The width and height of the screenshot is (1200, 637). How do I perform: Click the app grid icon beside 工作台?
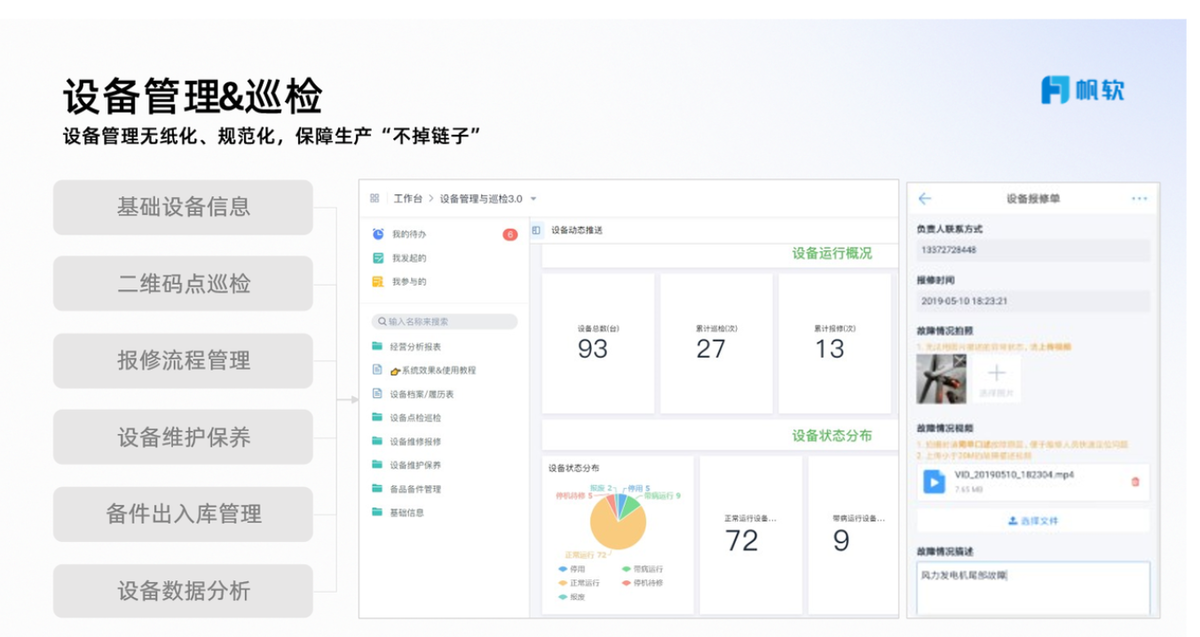[374, 198]
